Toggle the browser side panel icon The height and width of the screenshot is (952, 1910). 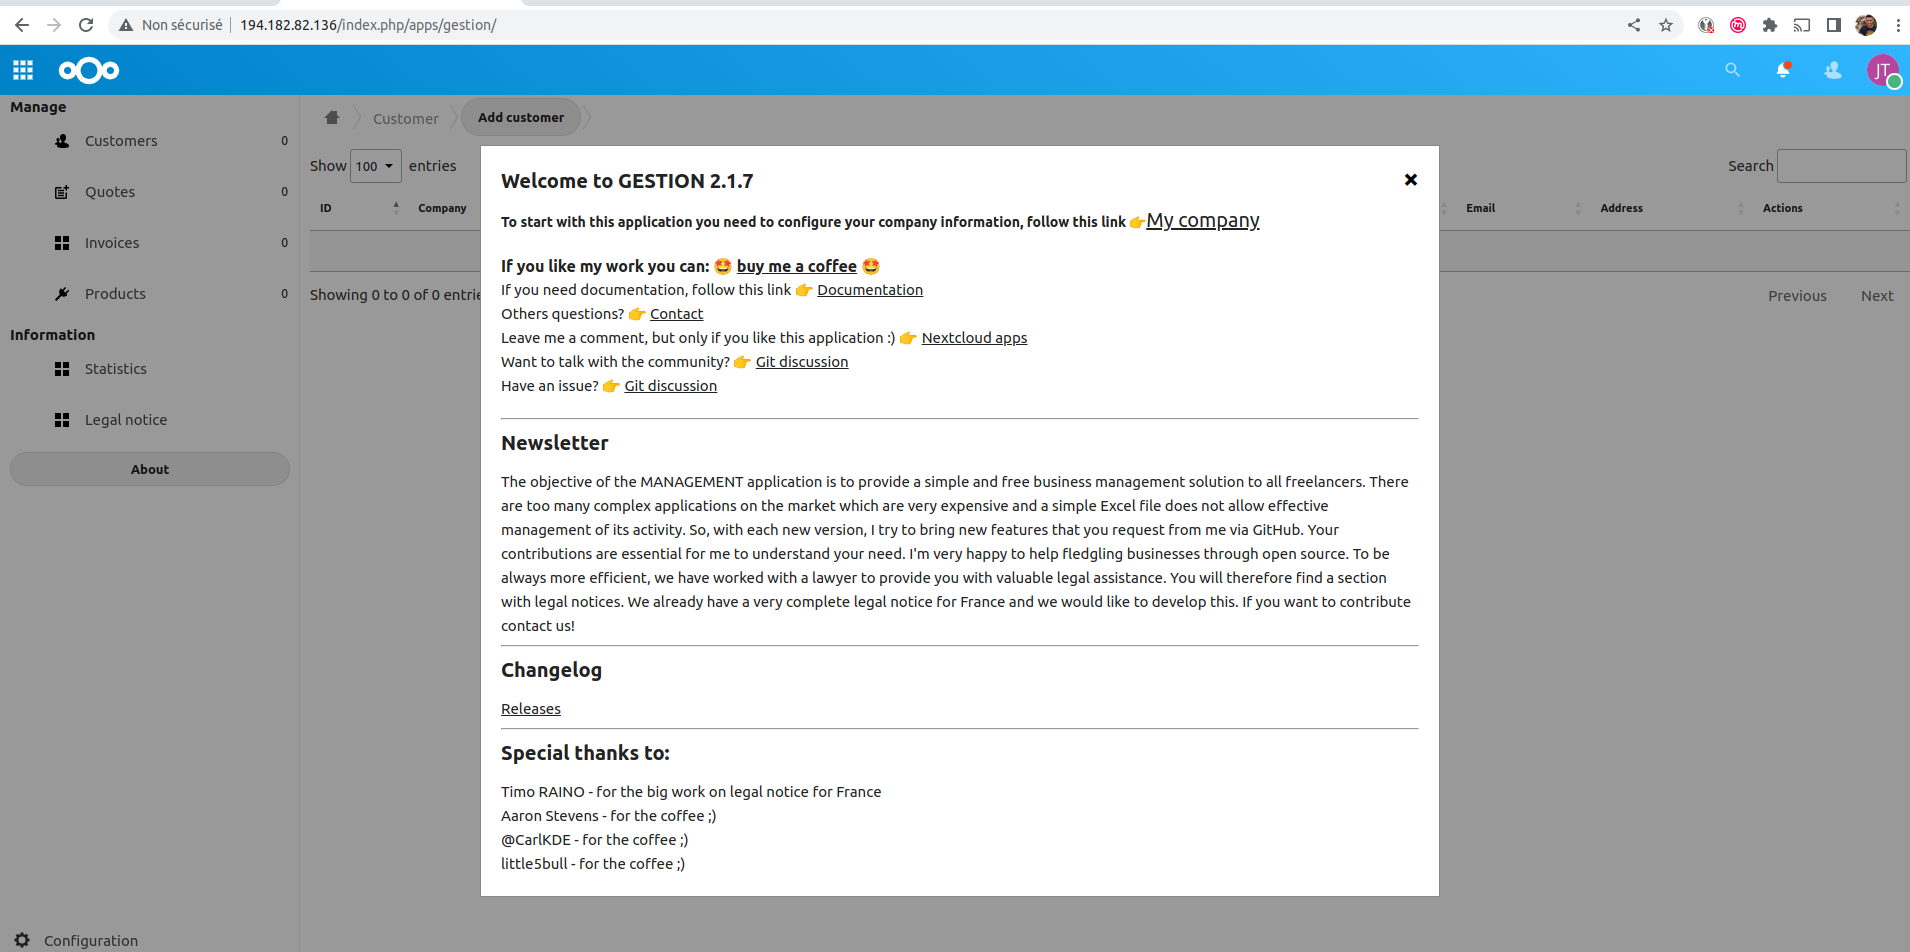pos(1834,25)
